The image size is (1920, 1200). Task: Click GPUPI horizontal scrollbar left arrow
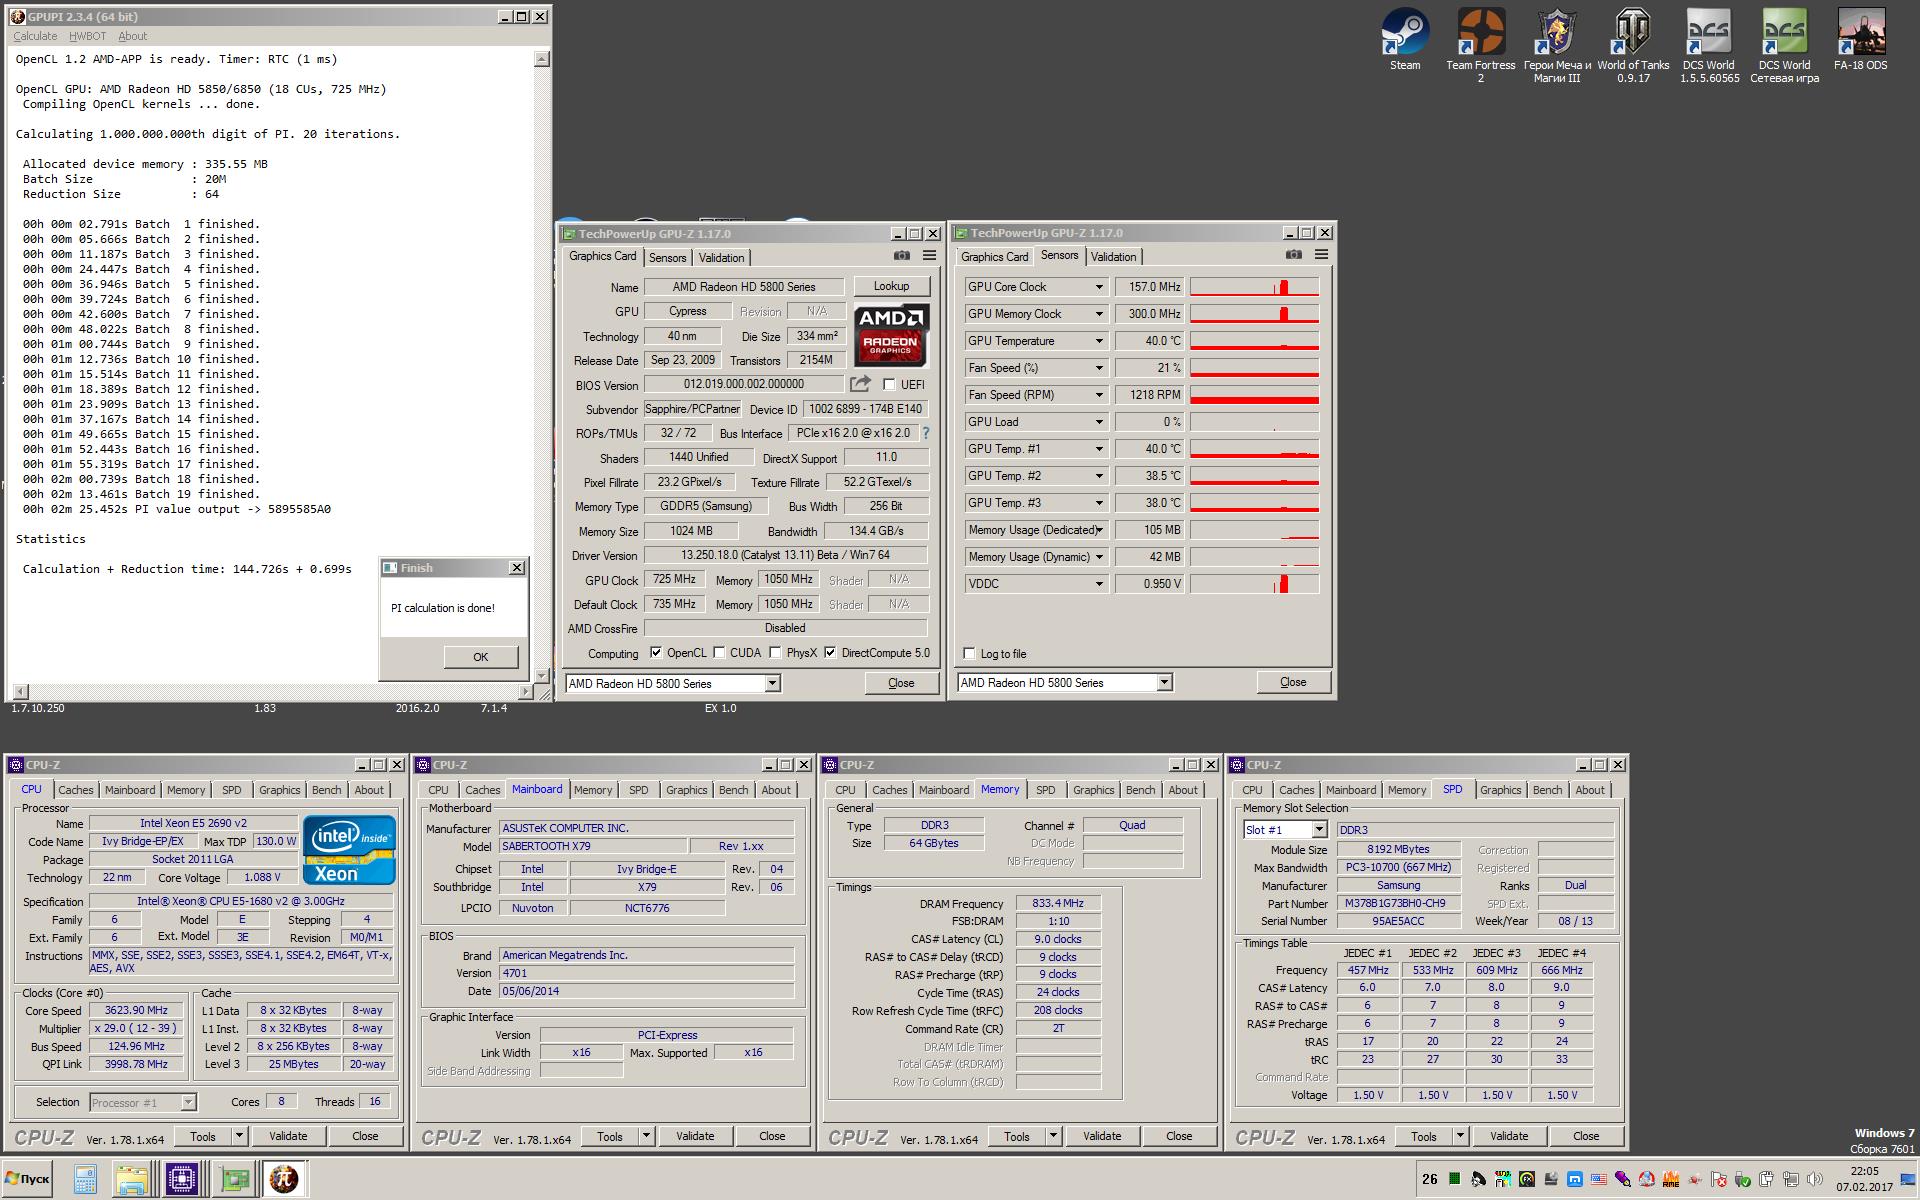coord(21,691)
